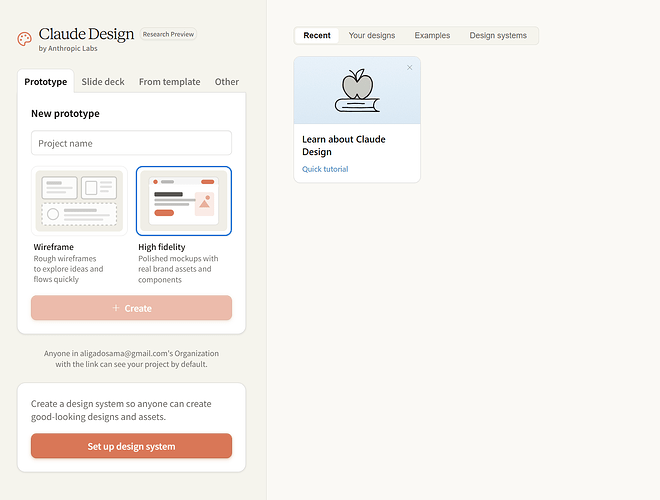Click the Claude Design heading
This screenshot has height=500, width=660.
click(x=86, y=34)
